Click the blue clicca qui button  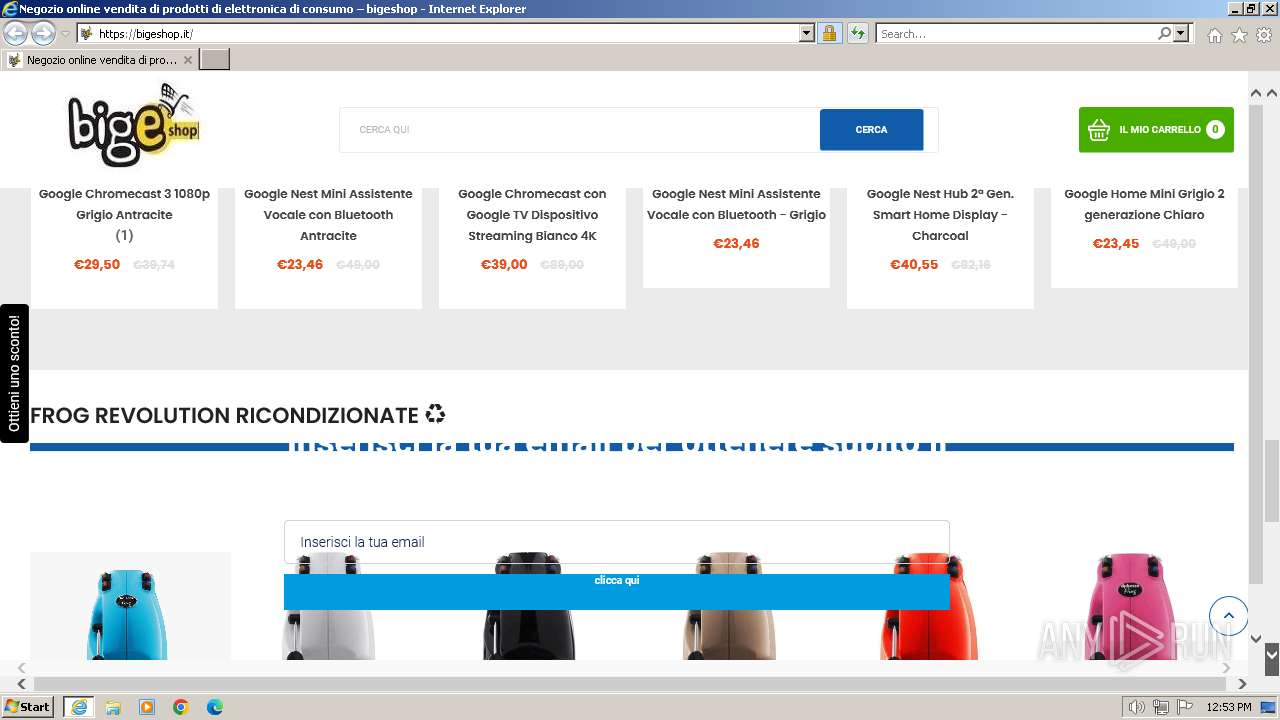pos(616,591)
